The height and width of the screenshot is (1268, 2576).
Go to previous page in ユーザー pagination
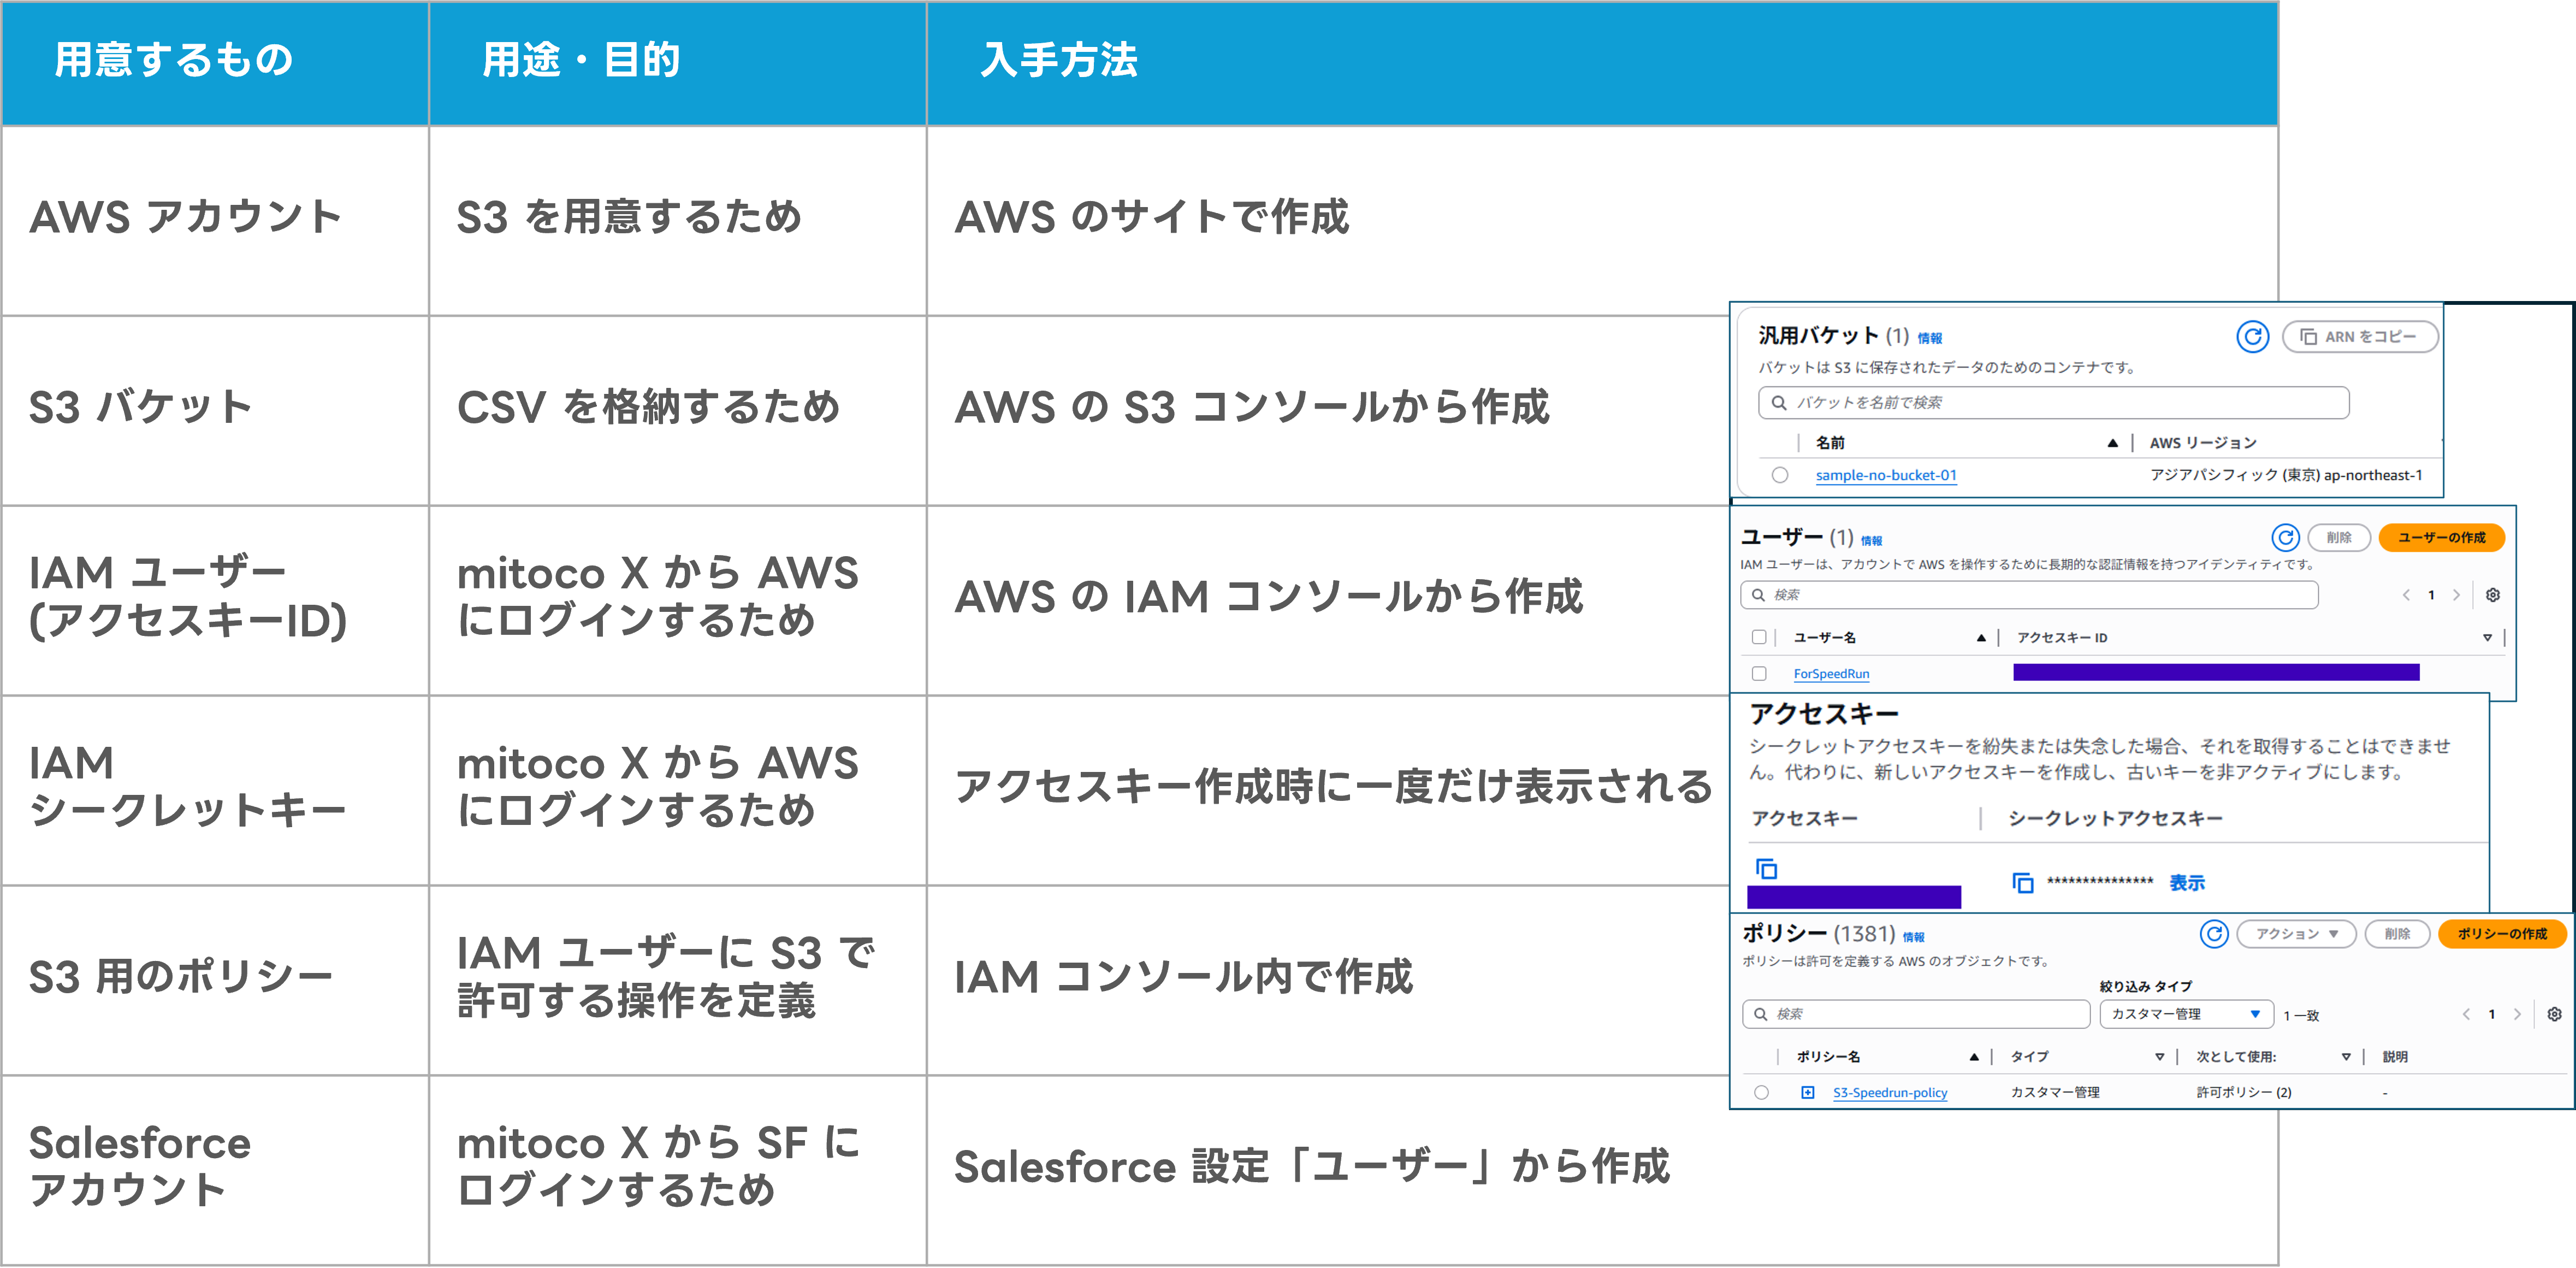(2406, 595)
